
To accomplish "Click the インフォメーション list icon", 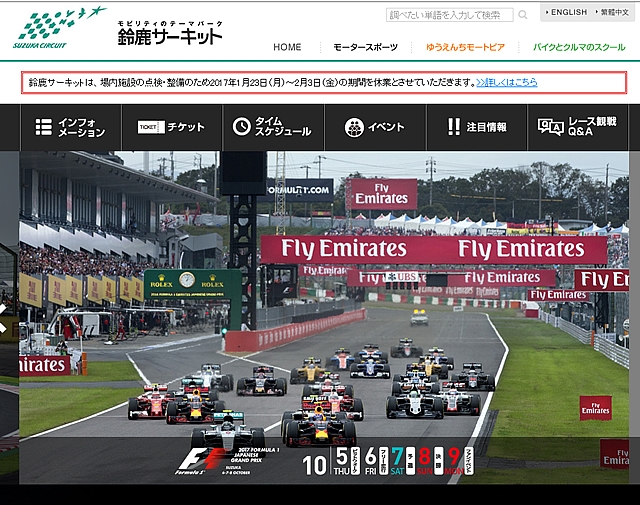I will (44, 127).
